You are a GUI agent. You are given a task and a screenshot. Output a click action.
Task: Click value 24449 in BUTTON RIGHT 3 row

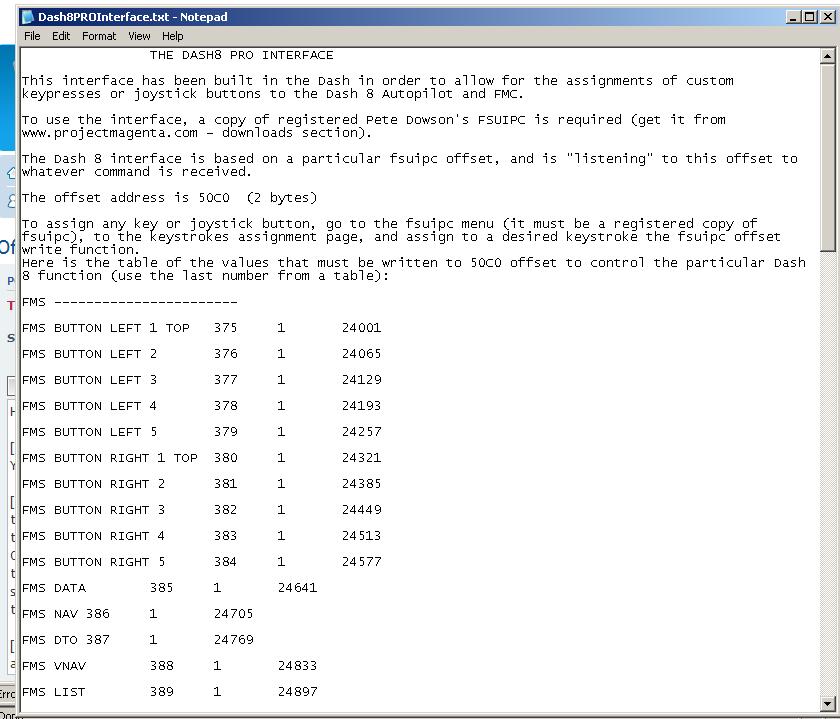point(362,510)
